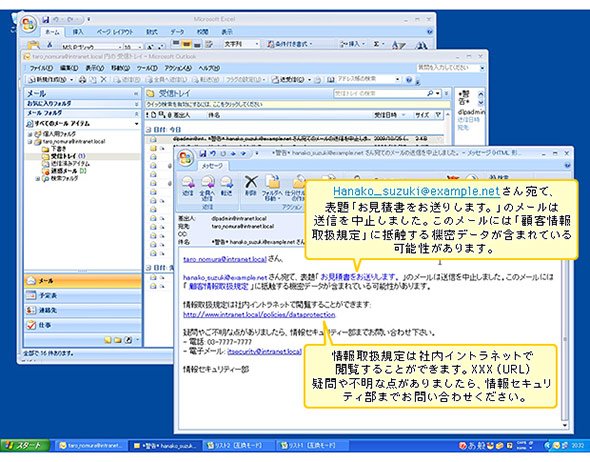Open the 新規作成 dropdown arrow

(x=71, y=80)
